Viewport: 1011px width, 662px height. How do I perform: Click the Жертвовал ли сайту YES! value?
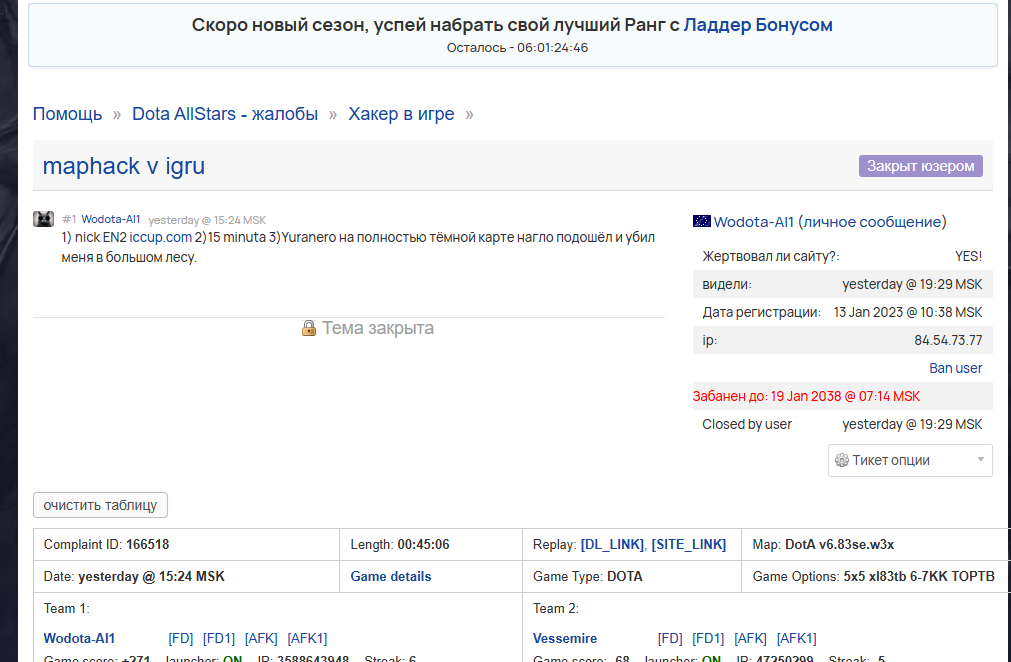(x=968, y=257)
